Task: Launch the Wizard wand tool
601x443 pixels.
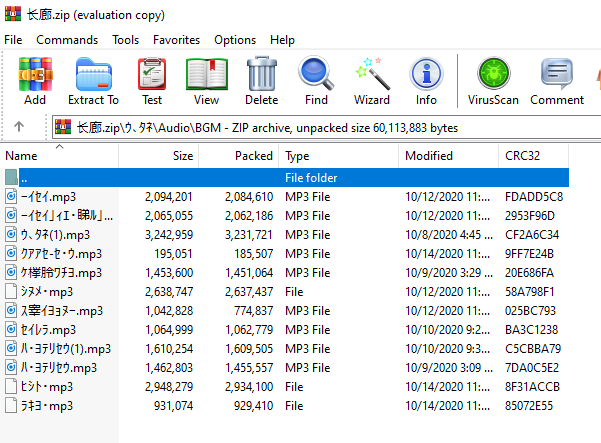Action: click(372, 81)
